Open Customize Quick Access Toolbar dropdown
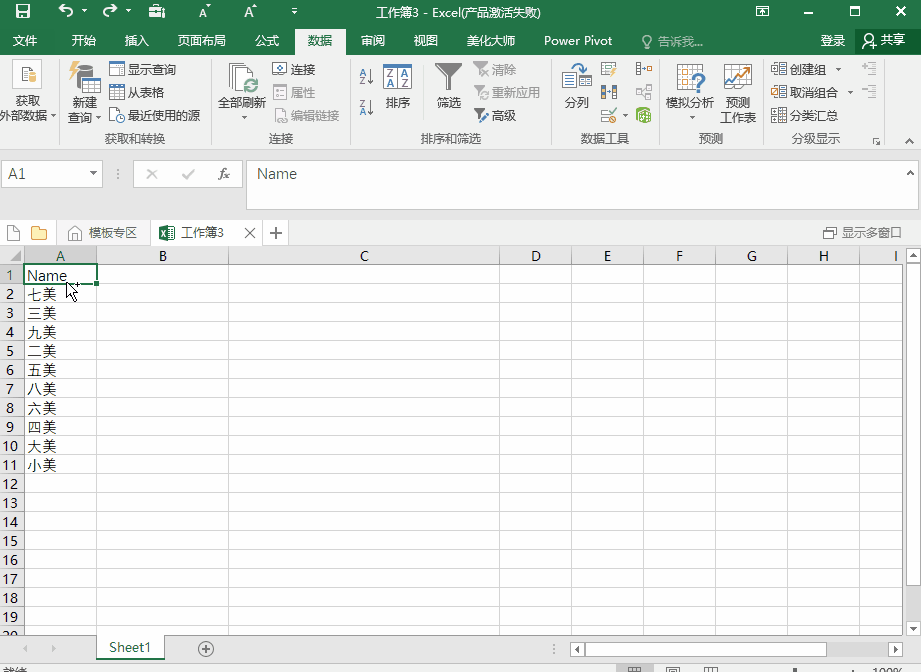The height and width of the screenshot is (672, 921). pyautogui.click(x=294, y=11)
